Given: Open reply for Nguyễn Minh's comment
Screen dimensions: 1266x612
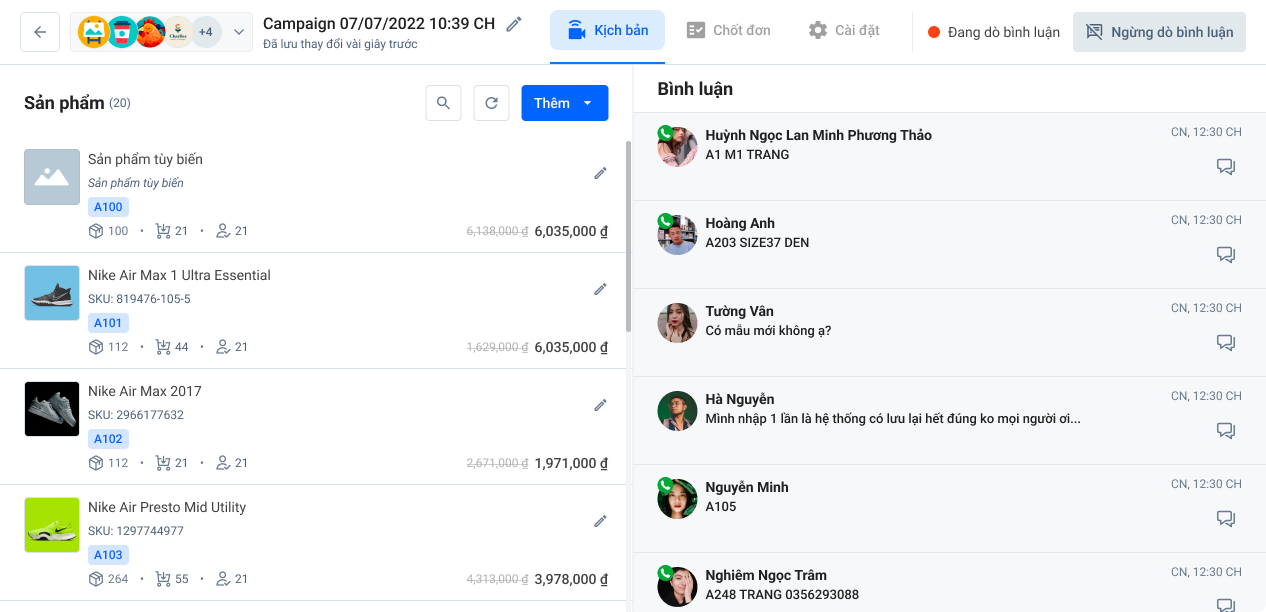Looking at the screenshot, I should coord(1226,519).
